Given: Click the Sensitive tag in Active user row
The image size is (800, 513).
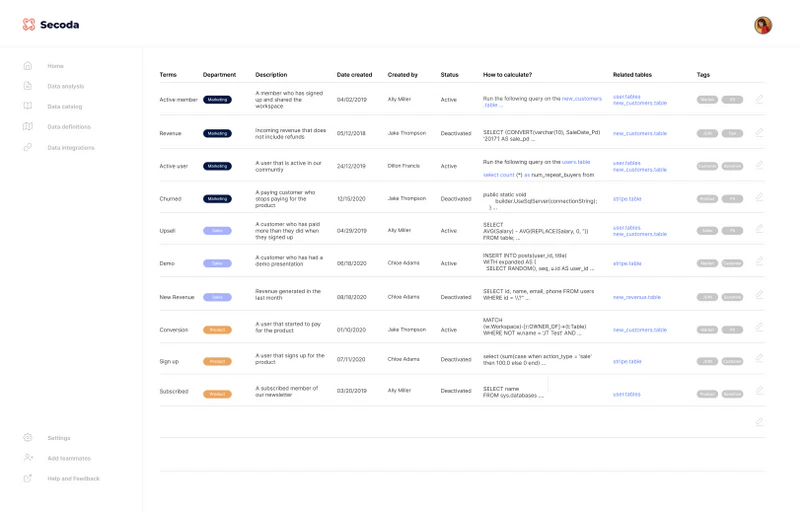Looking at the screenshot, I should 732,166.
